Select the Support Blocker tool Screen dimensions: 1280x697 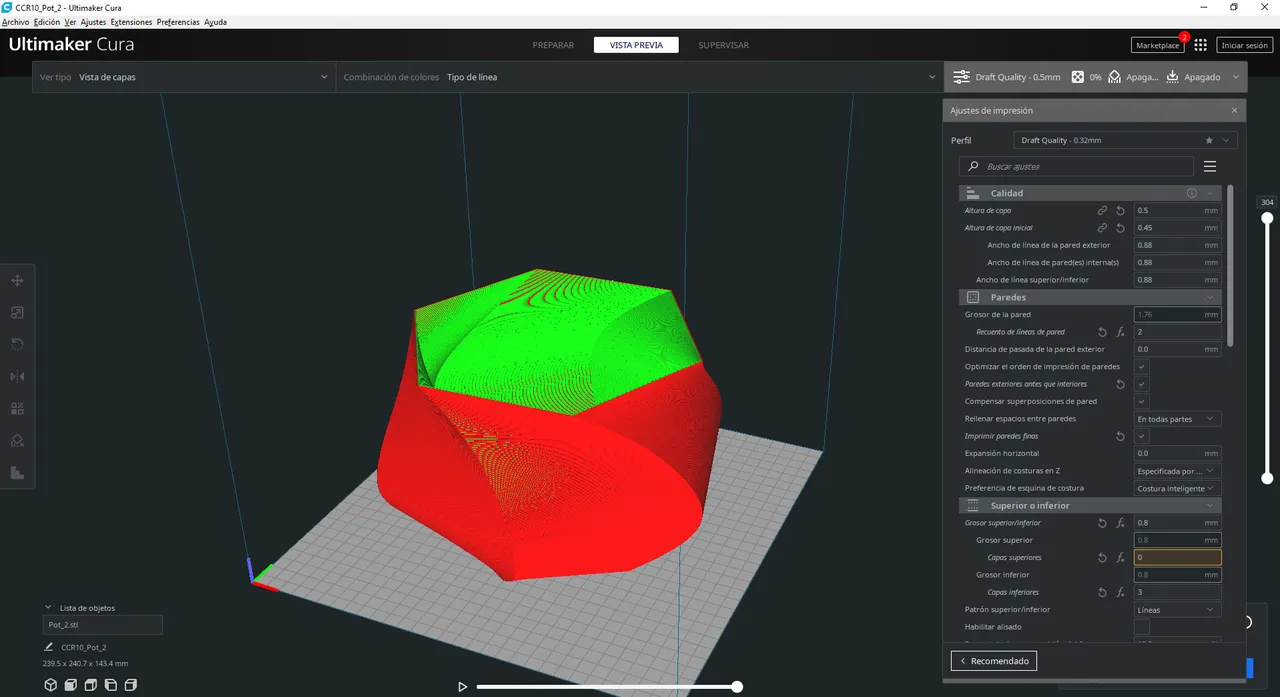click(x=17, y=440)
